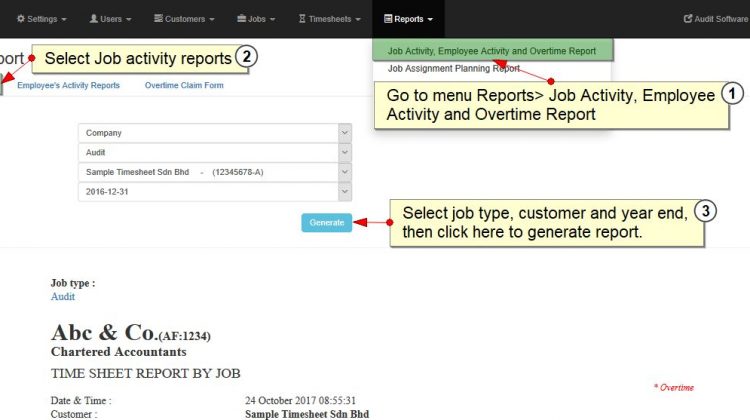Click the Reports icon in navbar
This screenshot has height=420, width=750.
[x=388, y=19]
